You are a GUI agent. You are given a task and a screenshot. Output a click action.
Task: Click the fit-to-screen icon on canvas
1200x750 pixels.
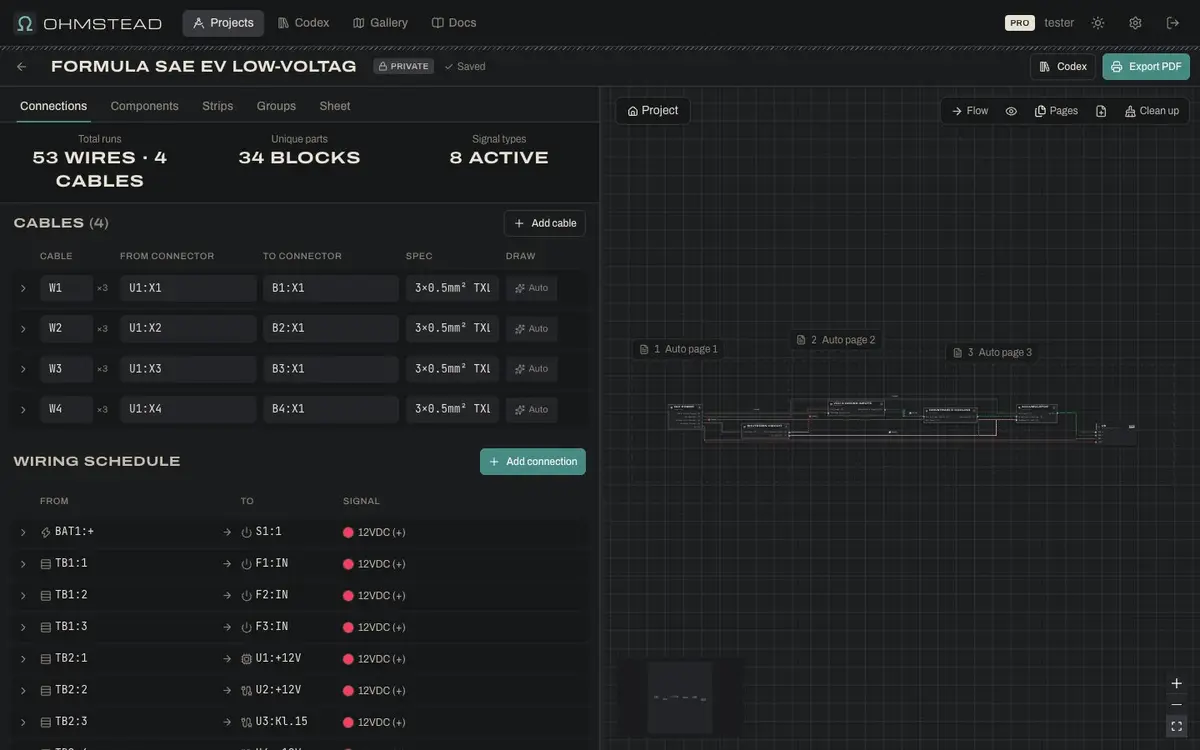click(x=1176, y=727)
